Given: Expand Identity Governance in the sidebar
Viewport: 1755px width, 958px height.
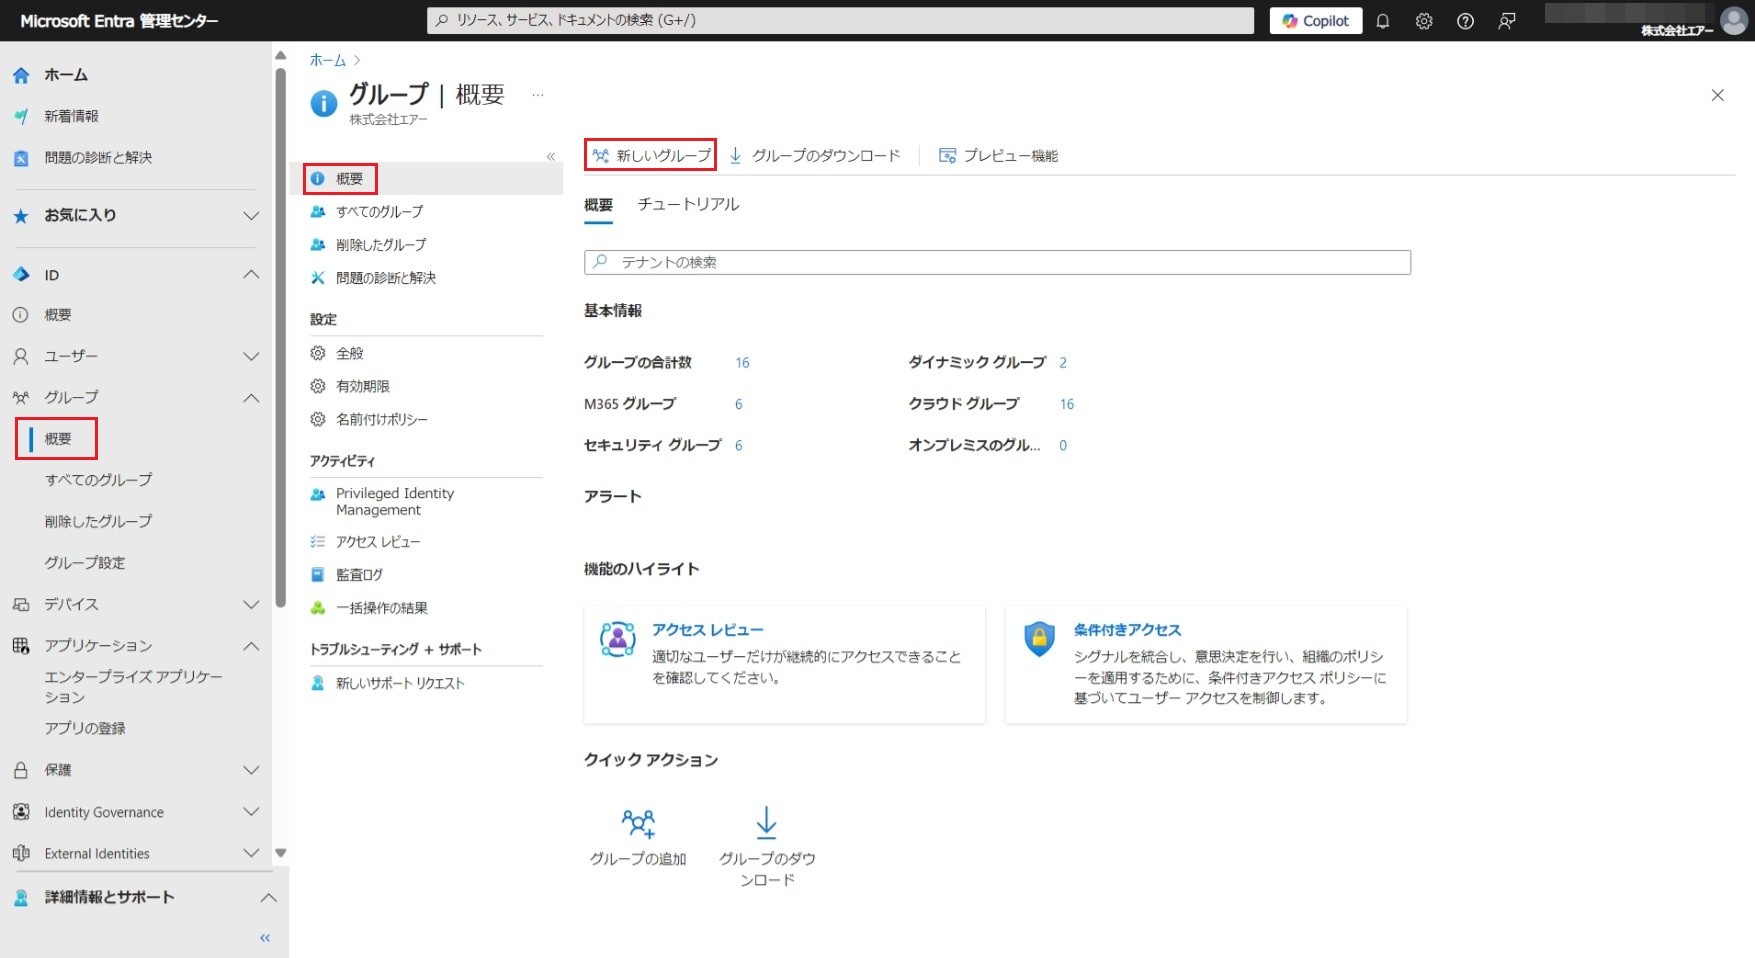Looking at the screenshot, I should point(251,812).
